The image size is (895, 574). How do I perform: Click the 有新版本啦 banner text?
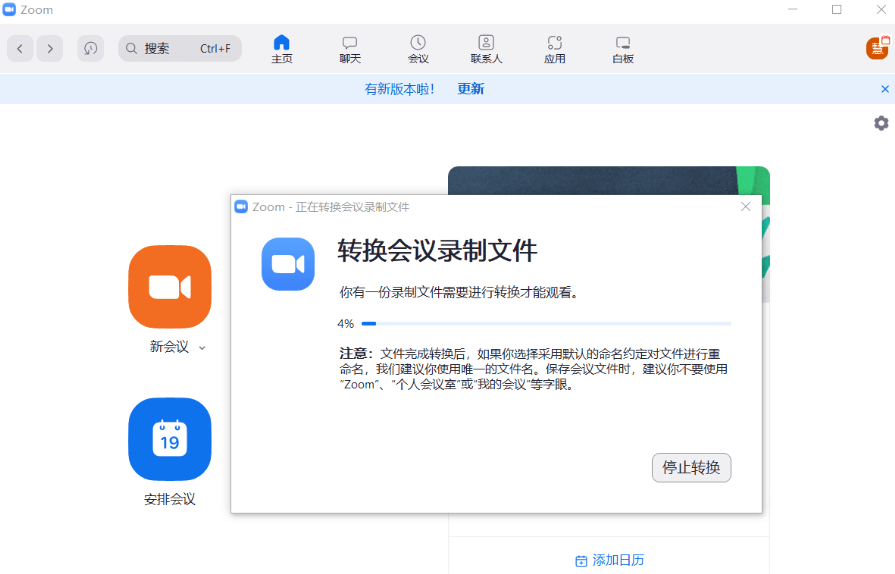click(400, 89)
